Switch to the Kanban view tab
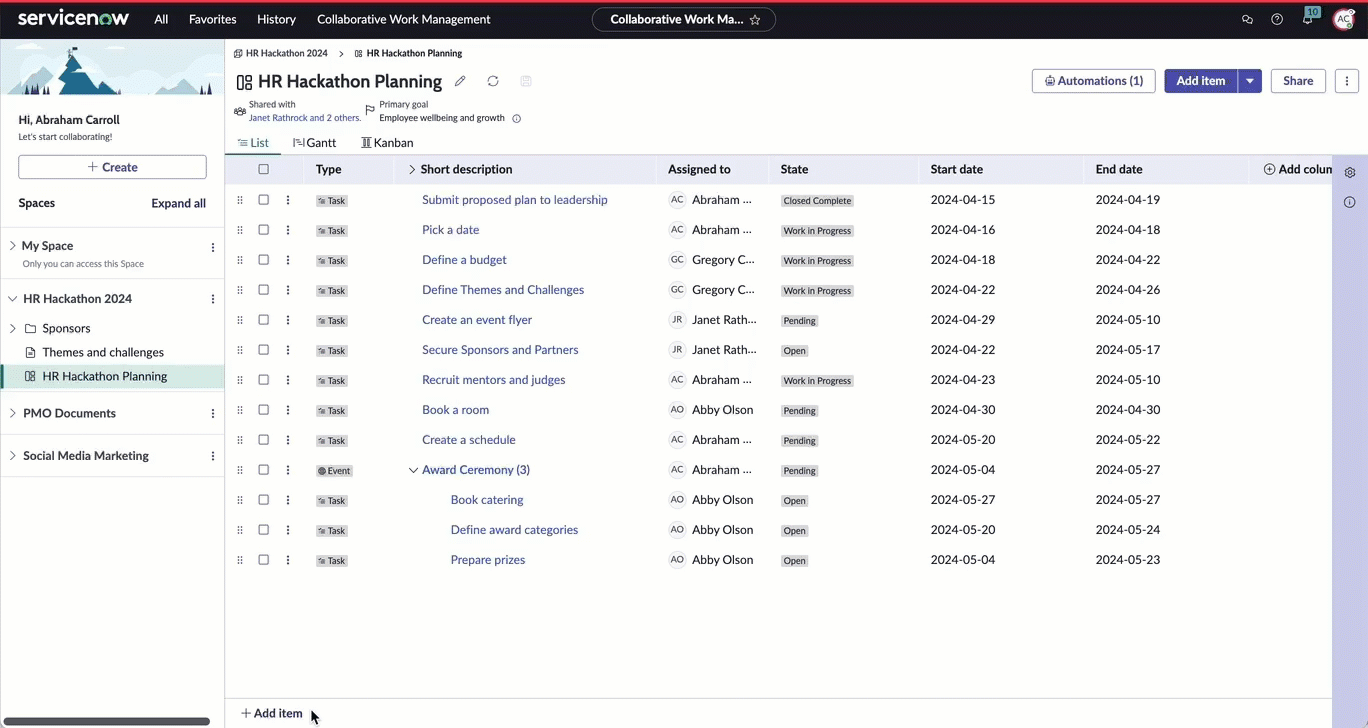The image size is (1368, 728). pyautogui.click(x=387, y=143)
